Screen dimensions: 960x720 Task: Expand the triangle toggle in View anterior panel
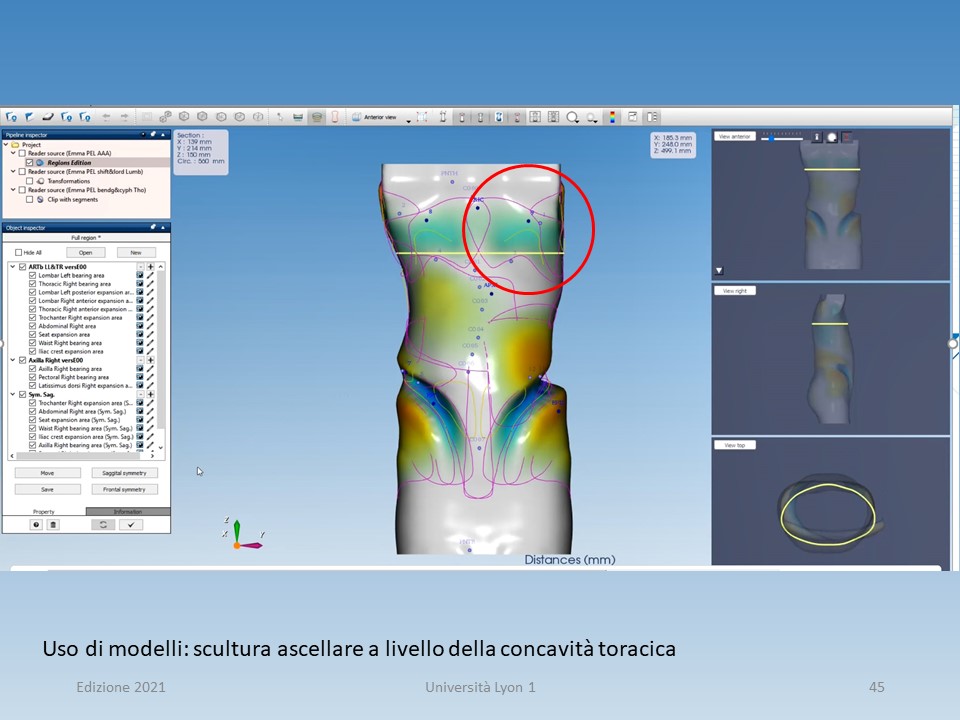tap(719, 270)
